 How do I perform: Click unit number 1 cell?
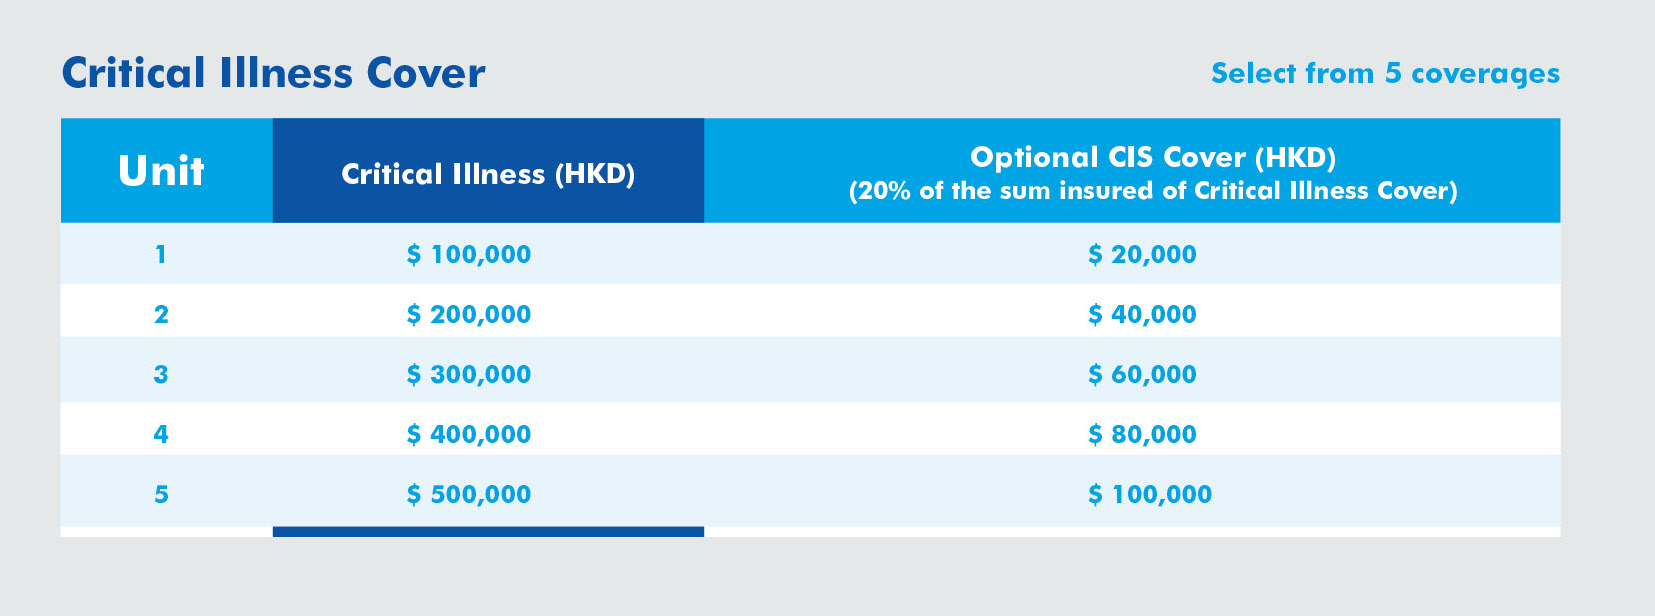[x=160, y=254]
